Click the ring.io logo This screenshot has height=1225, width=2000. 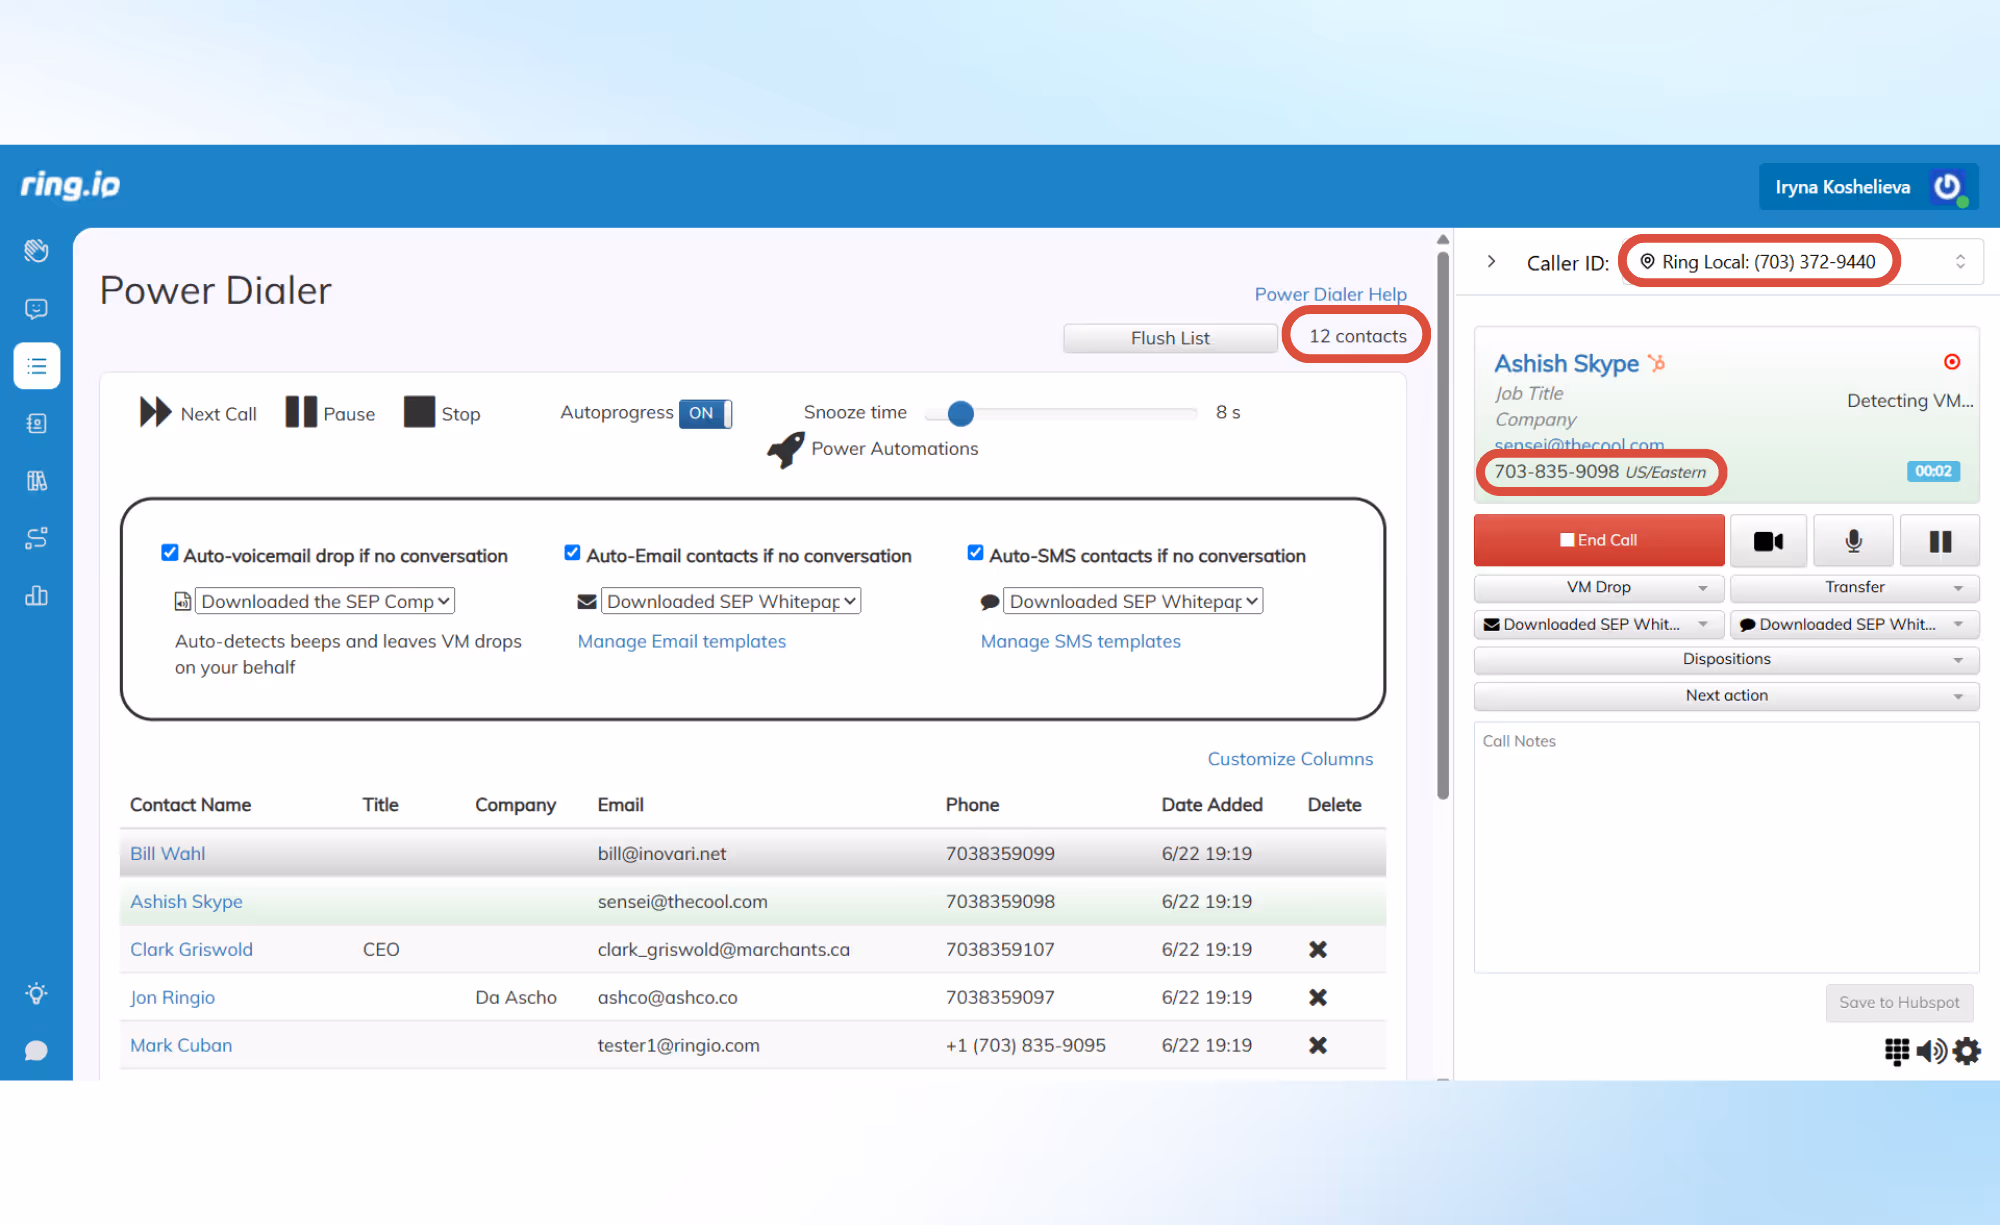click(70, 185)
